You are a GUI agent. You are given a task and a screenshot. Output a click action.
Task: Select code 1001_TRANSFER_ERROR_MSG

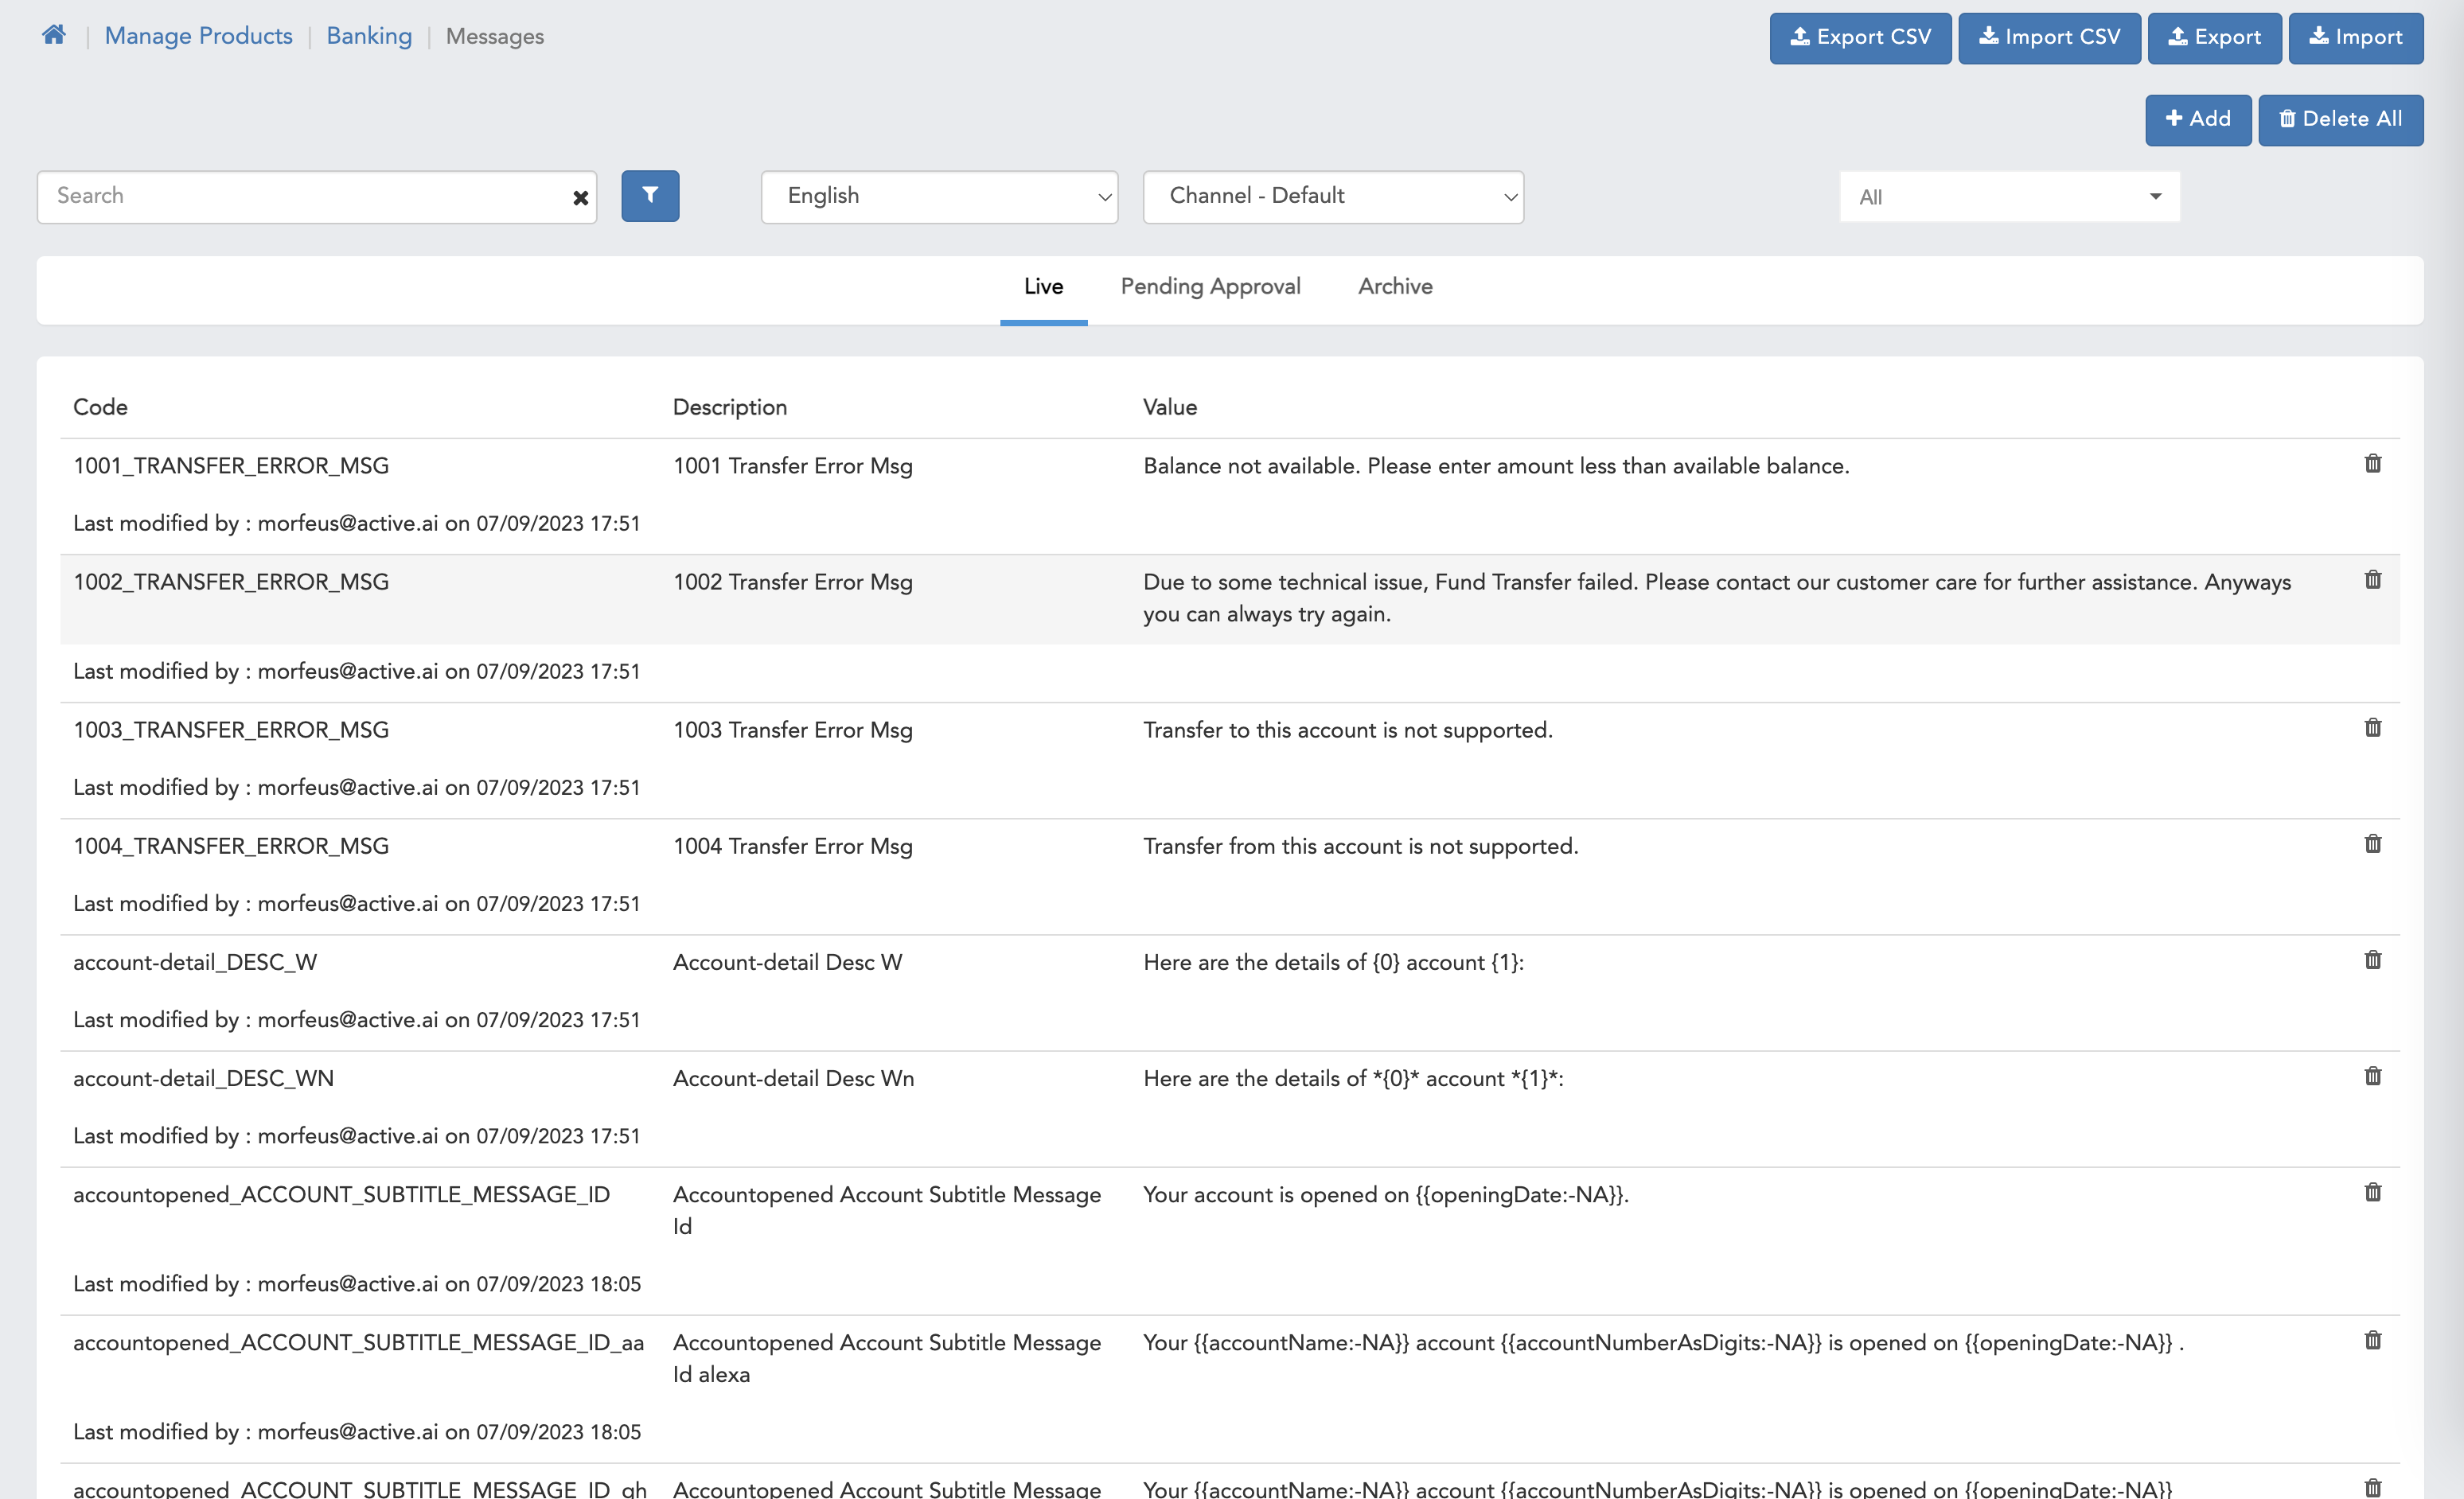231,466
